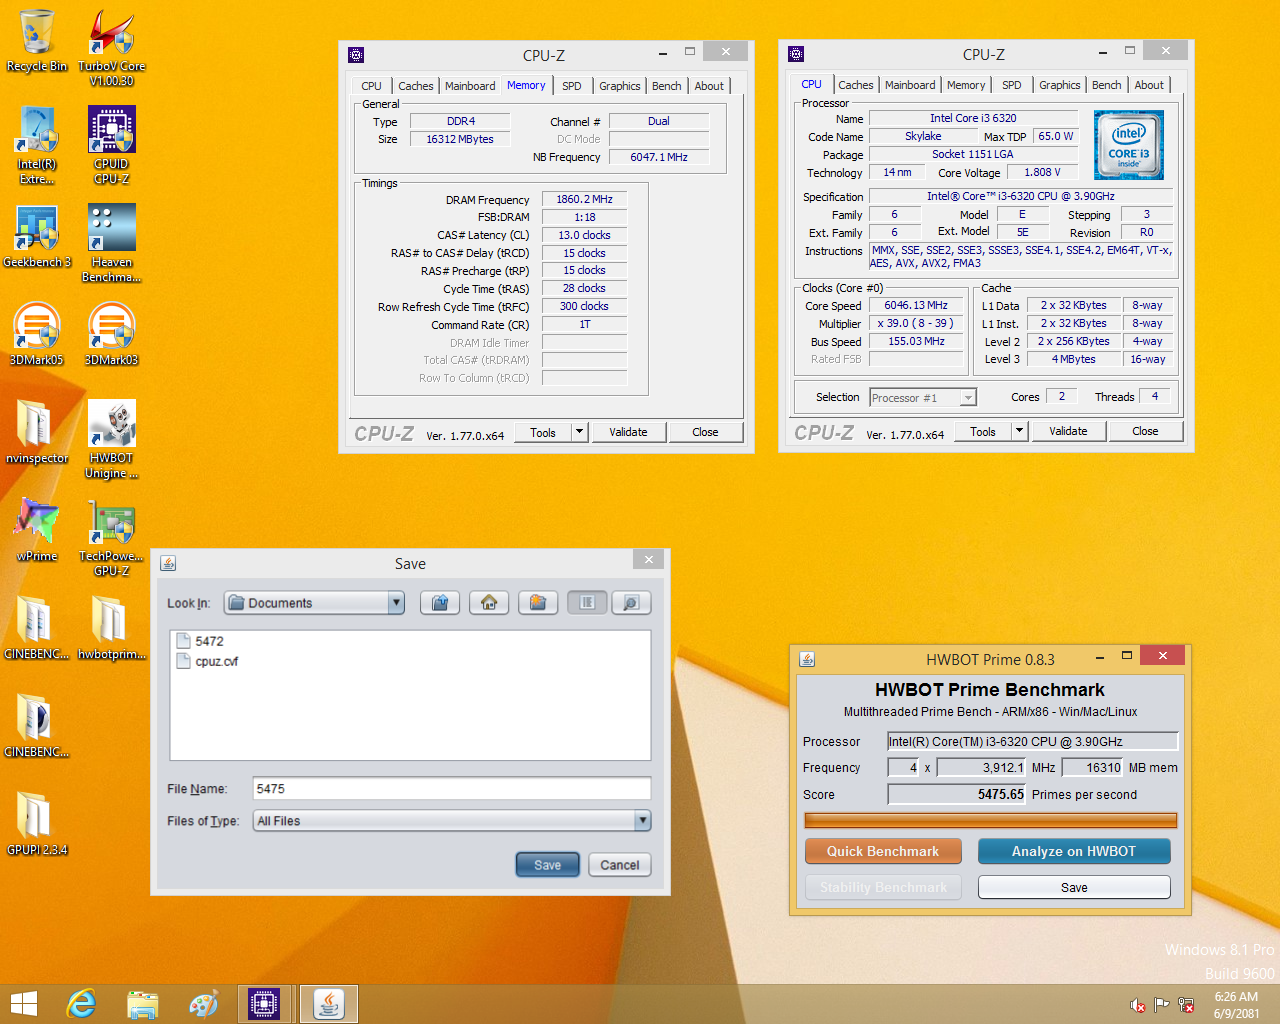1280x1024 pixels.
Task: Click Tools button in right CPU-Z window
Action: (983, 431)
